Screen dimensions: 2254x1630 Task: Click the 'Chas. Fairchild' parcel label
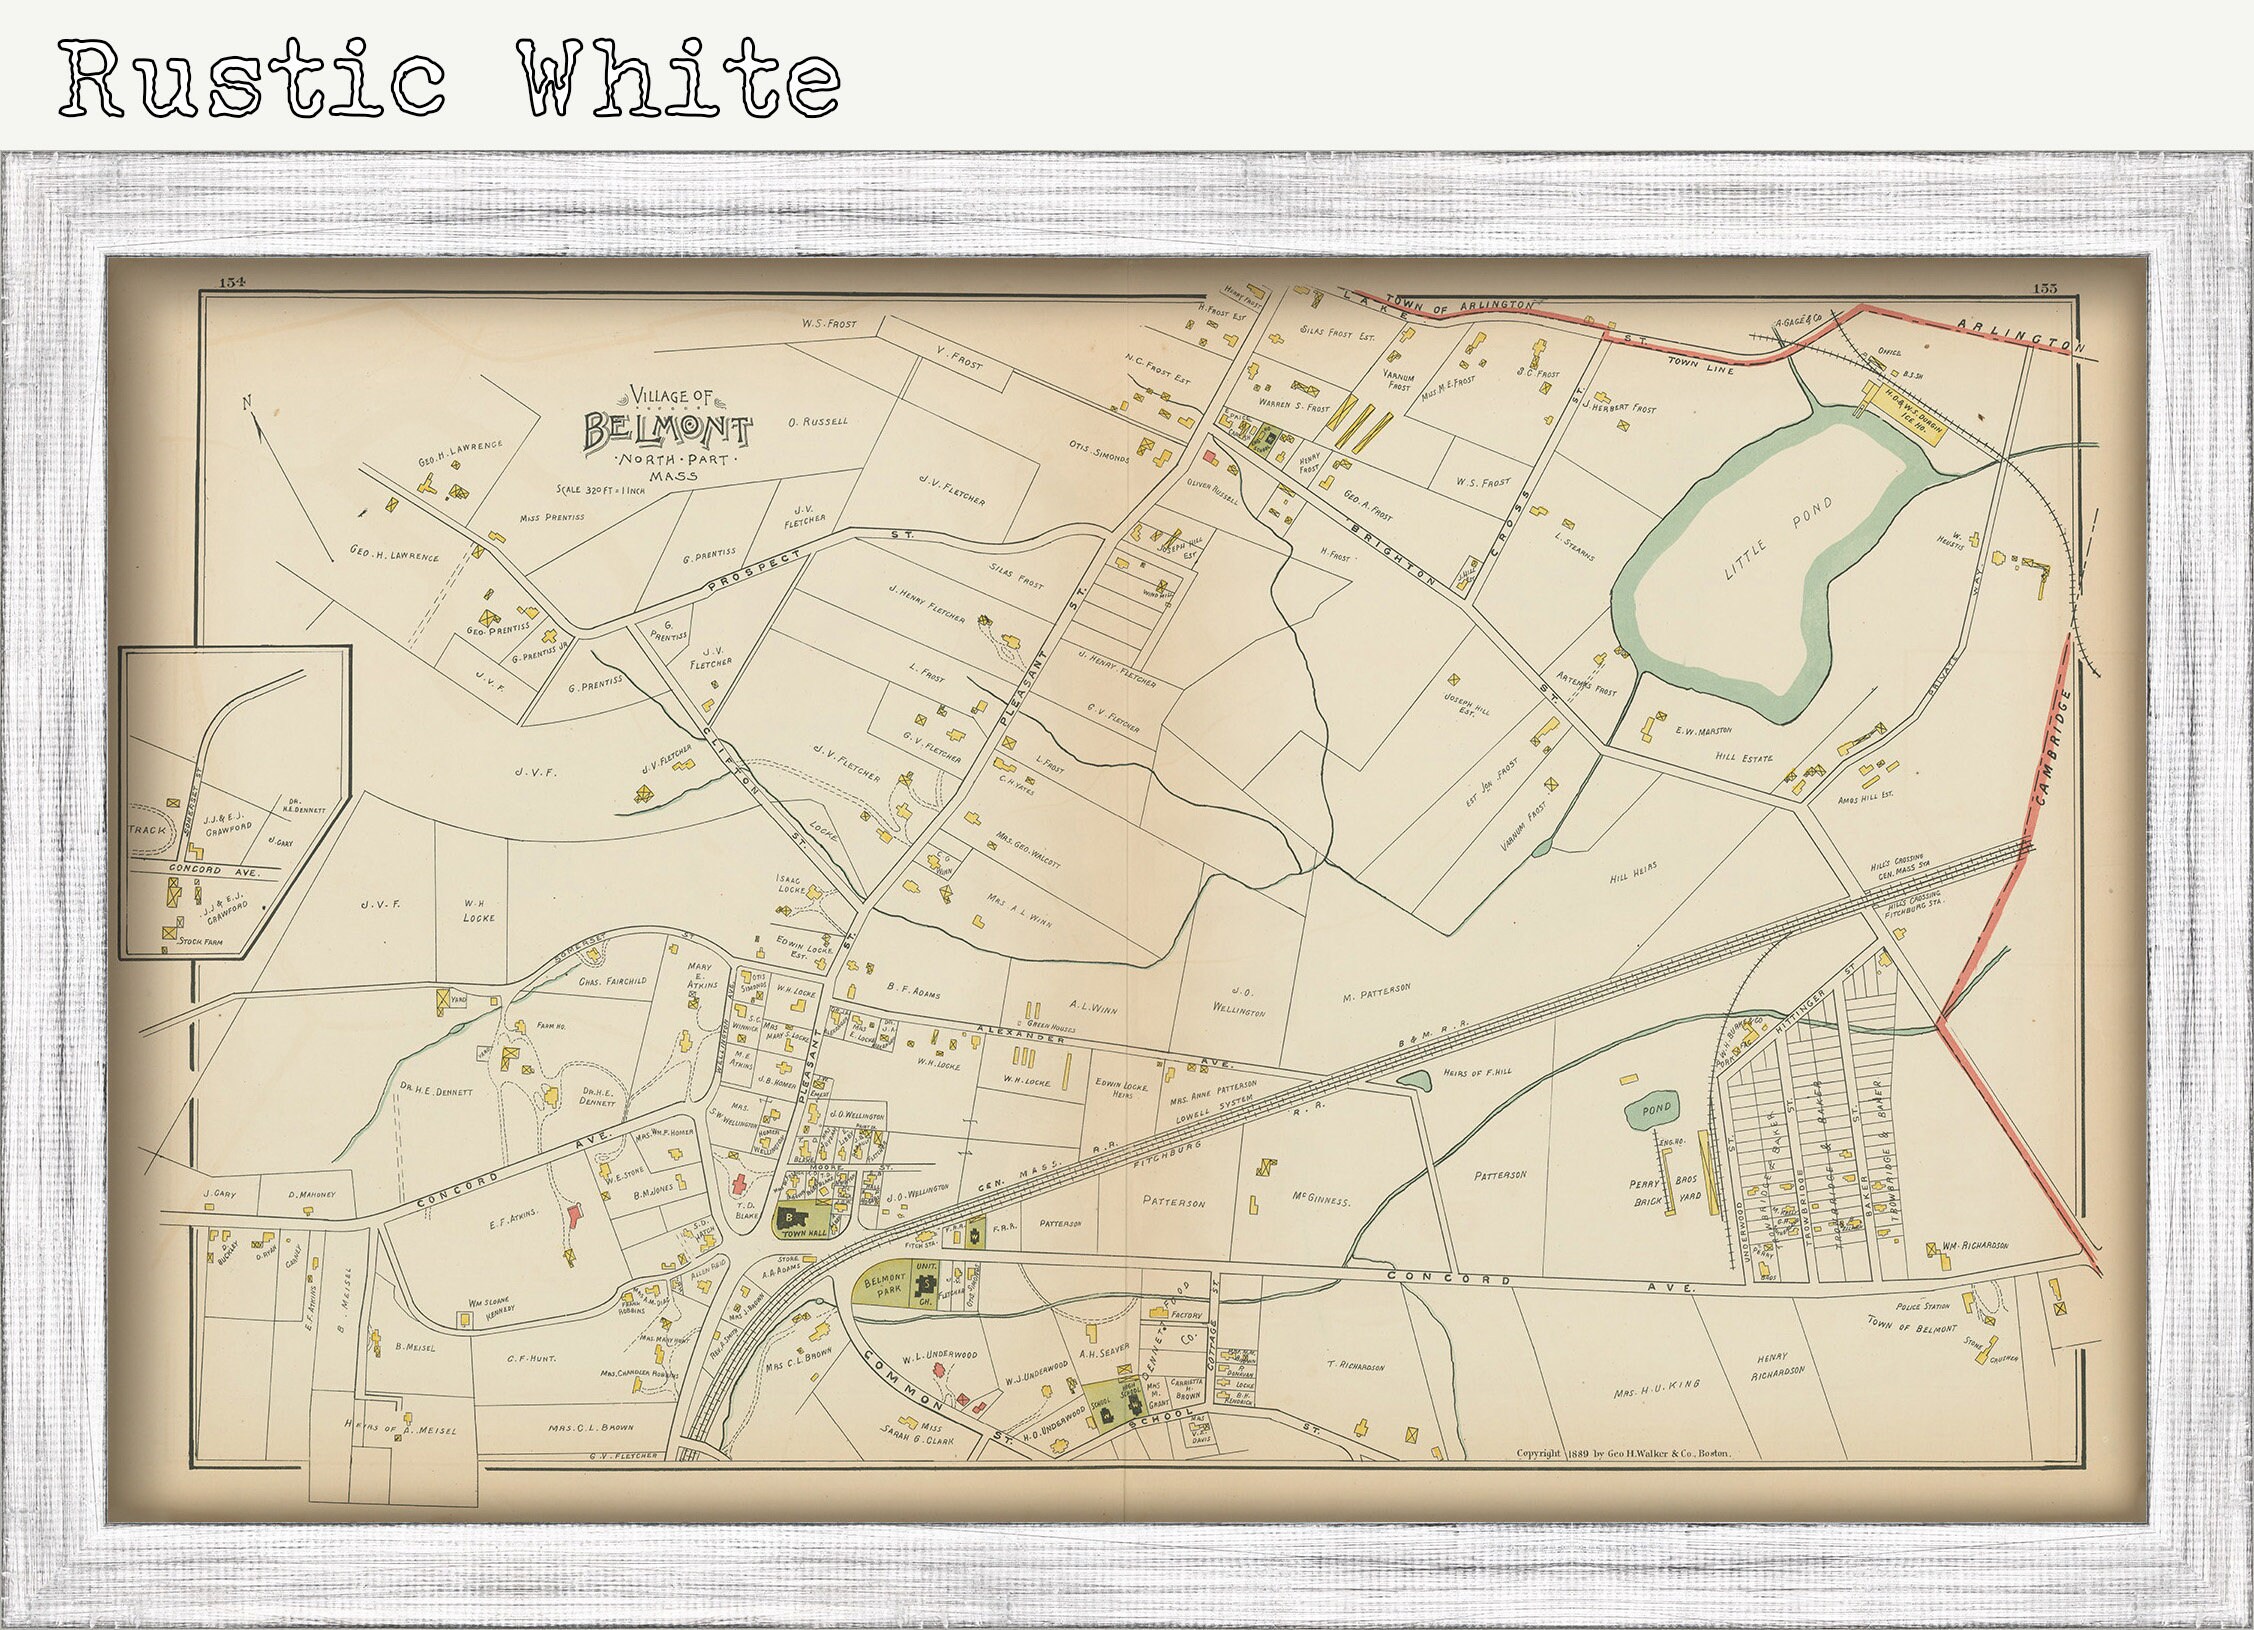(x=613, y=981)
